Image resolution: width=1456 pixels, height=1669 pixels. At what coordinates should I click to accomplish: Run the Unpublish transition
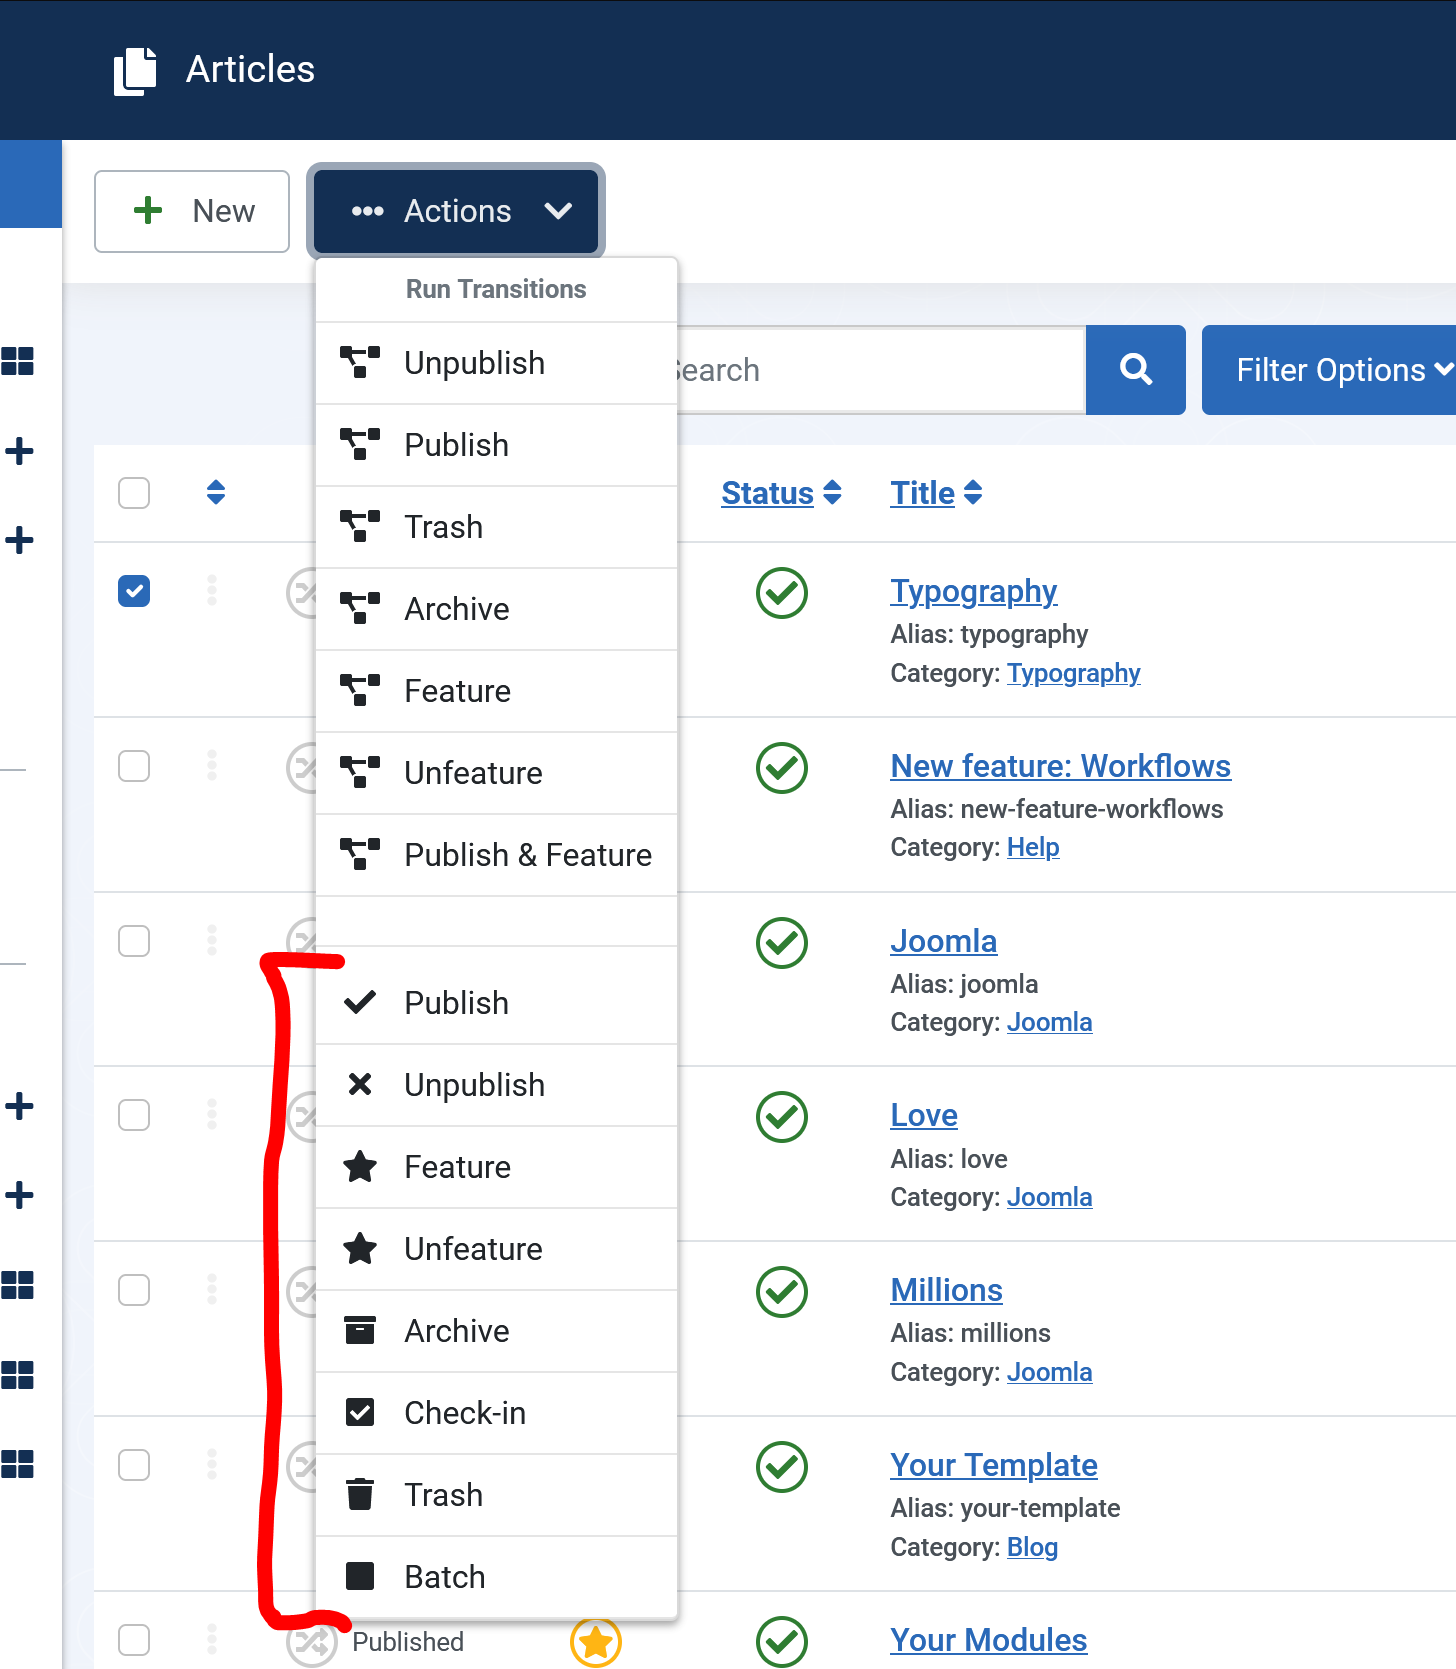pos(496,363)
